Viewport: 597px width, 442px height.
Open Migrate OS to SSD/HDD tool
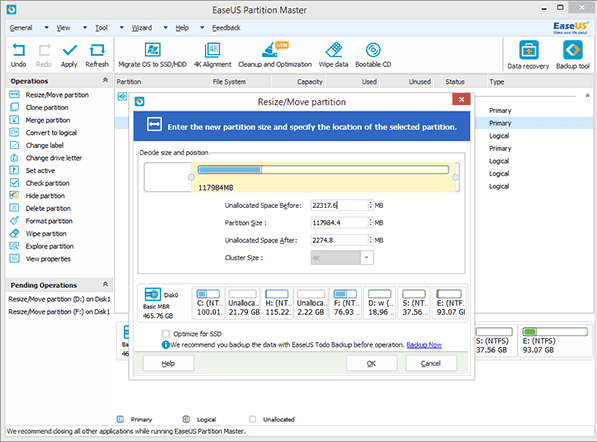[152, 50]
